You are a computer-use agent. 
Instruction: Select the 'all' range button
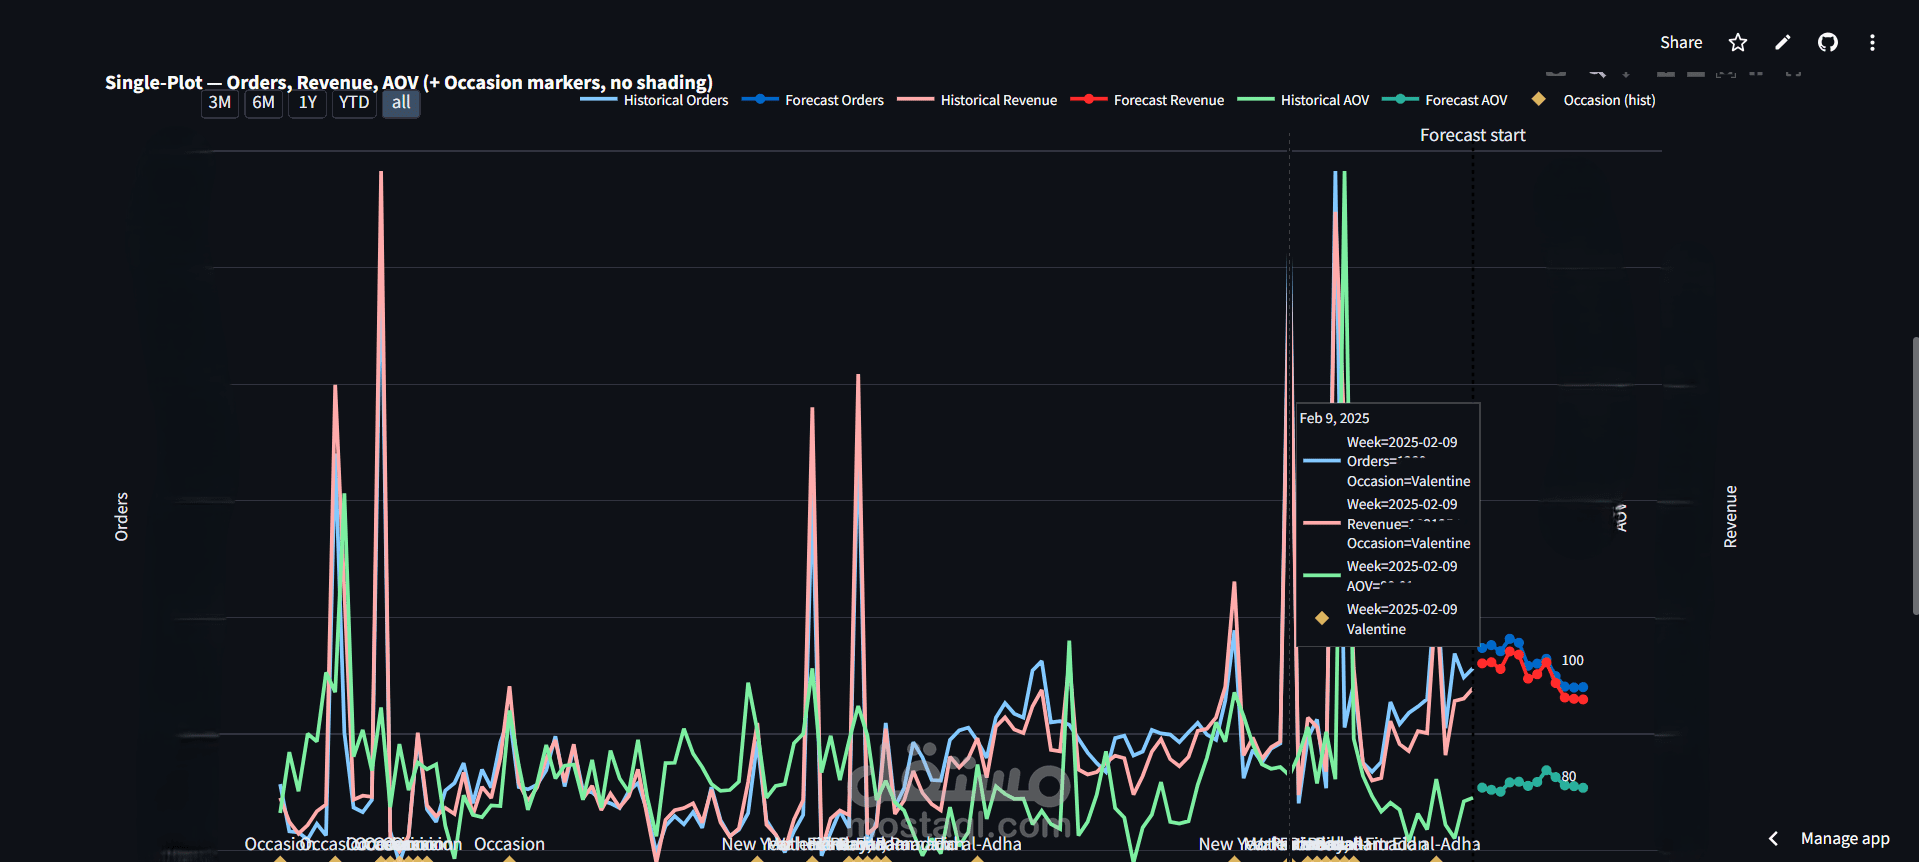coord(401,103)
